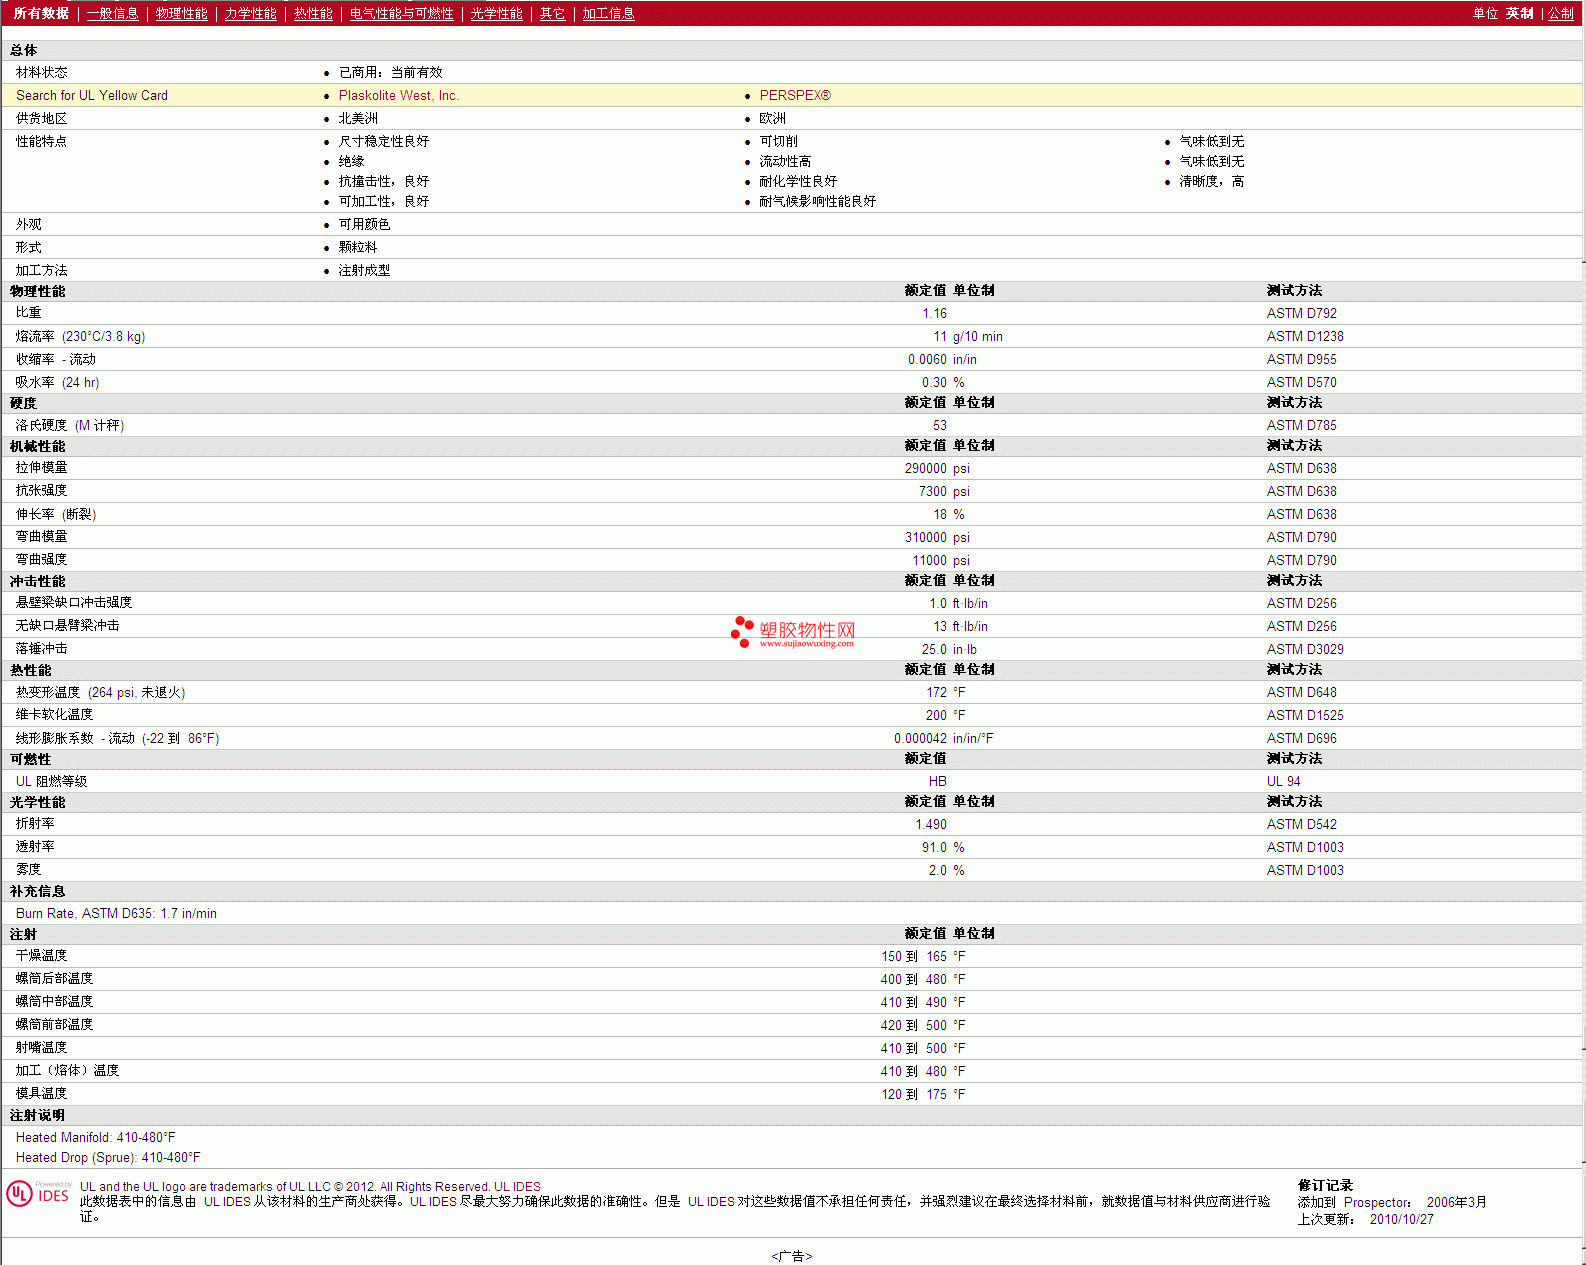Viewport: 1586px width, 1265px height.
Task: Click the Search for UL Yellow Card label
Action: pyautogui.click(x=92, y=96)
